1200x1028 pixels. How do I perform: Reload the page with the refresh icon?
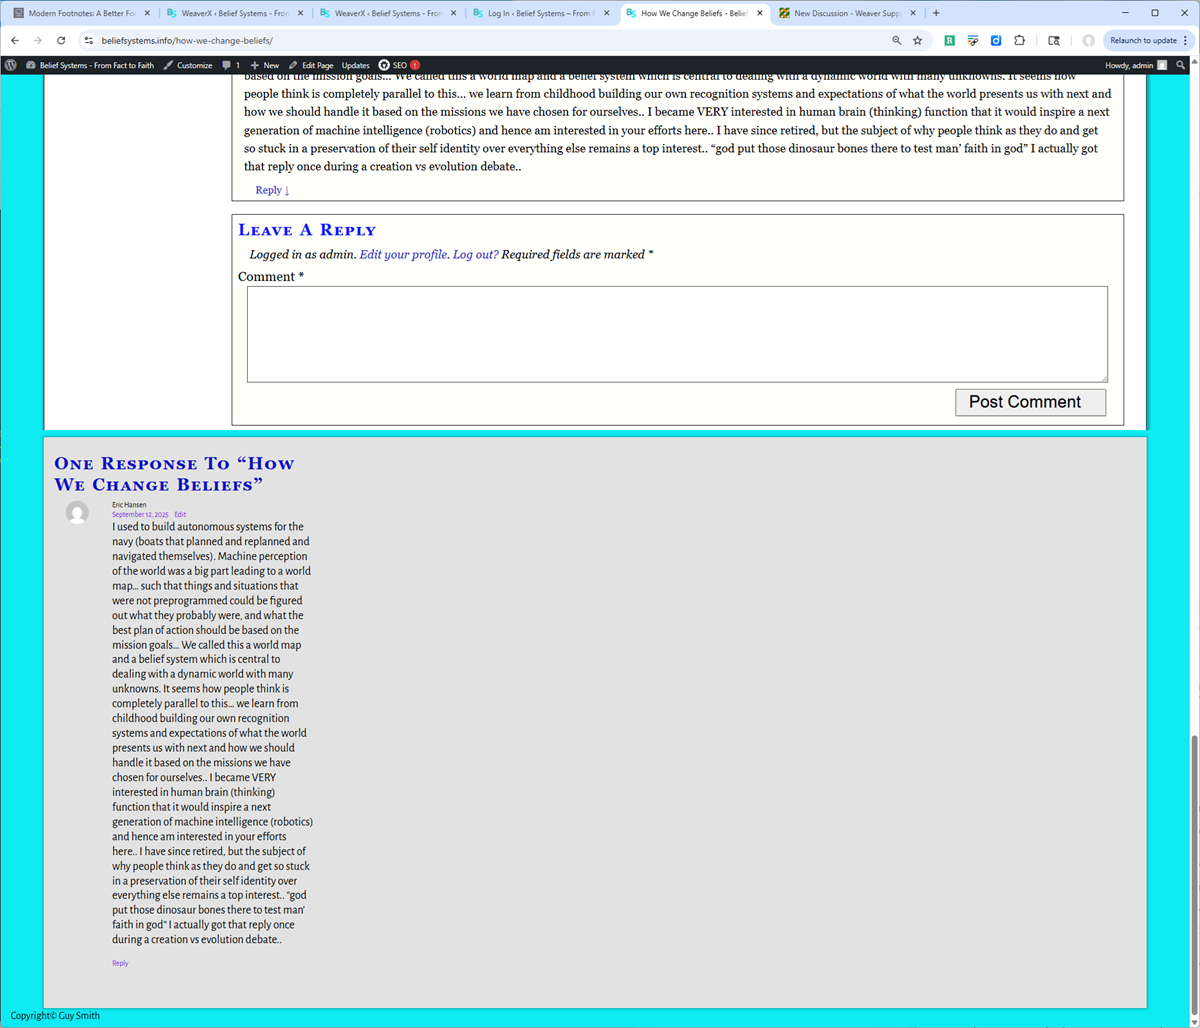61,41
